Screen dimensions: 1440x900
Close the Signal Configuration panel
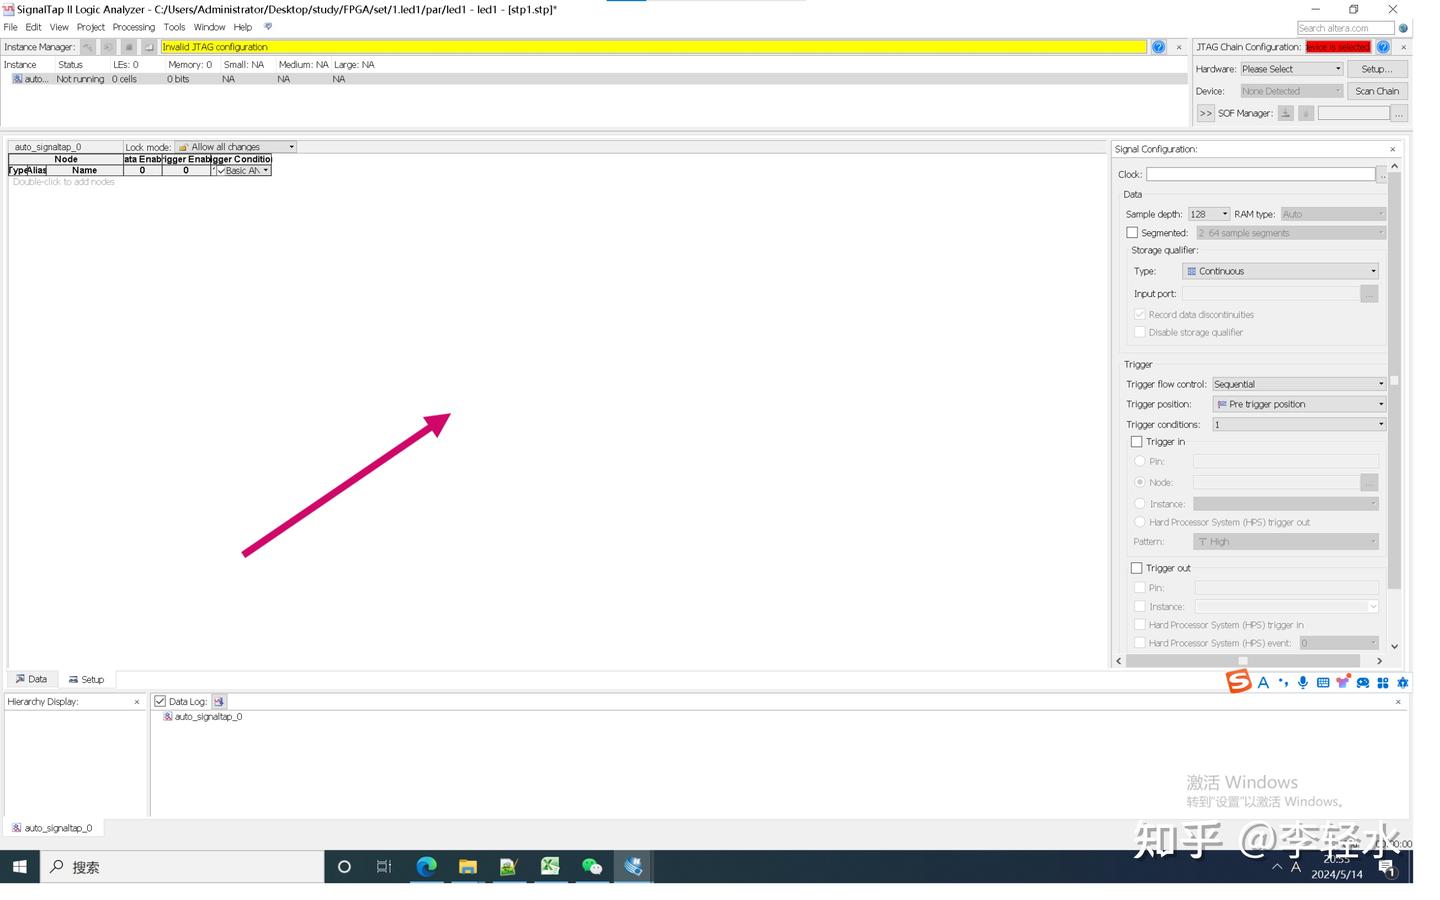point(1392,149)
